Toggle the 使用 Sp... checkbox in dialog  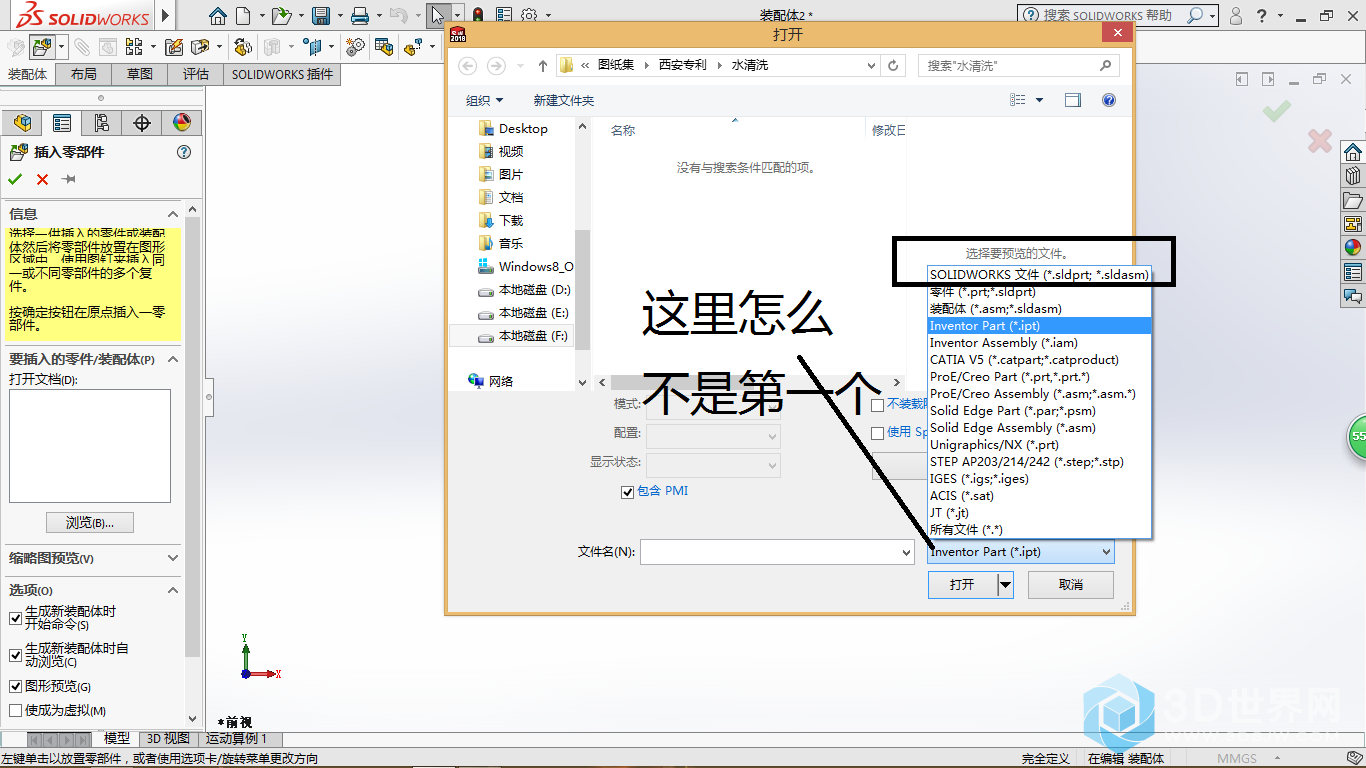(877, 433)
